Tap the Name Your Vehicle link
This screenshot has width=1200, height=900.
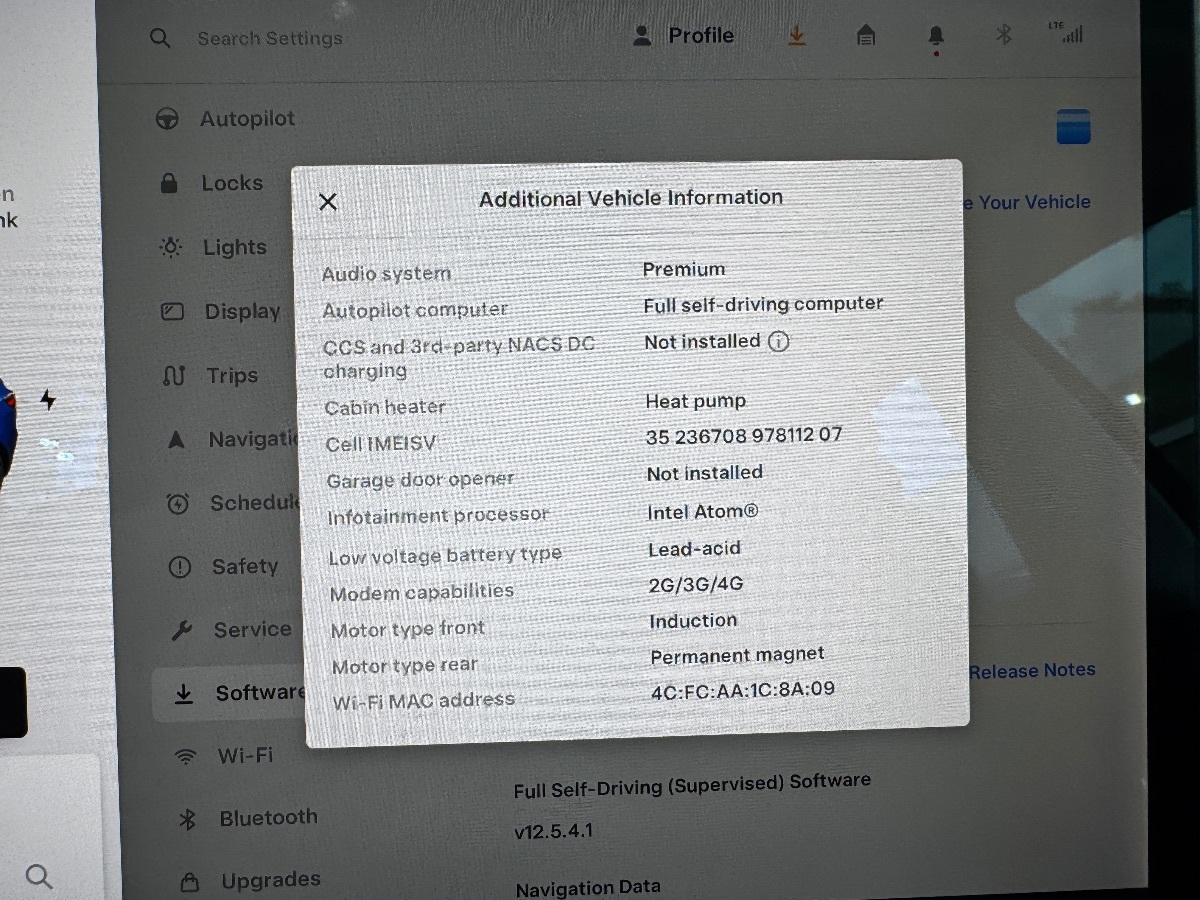coord(1026,202)
